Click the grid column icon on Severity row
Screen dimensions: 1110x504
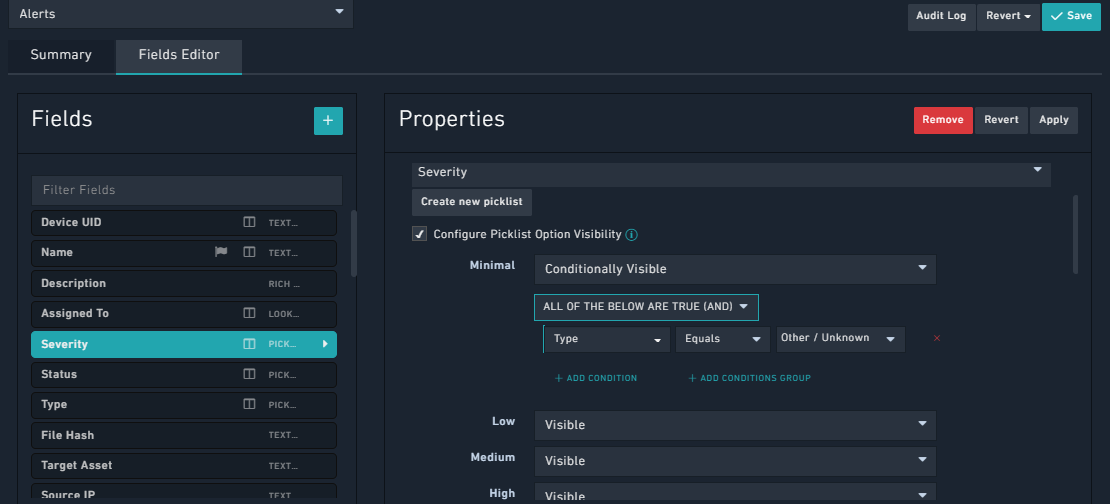click(249, 344)
